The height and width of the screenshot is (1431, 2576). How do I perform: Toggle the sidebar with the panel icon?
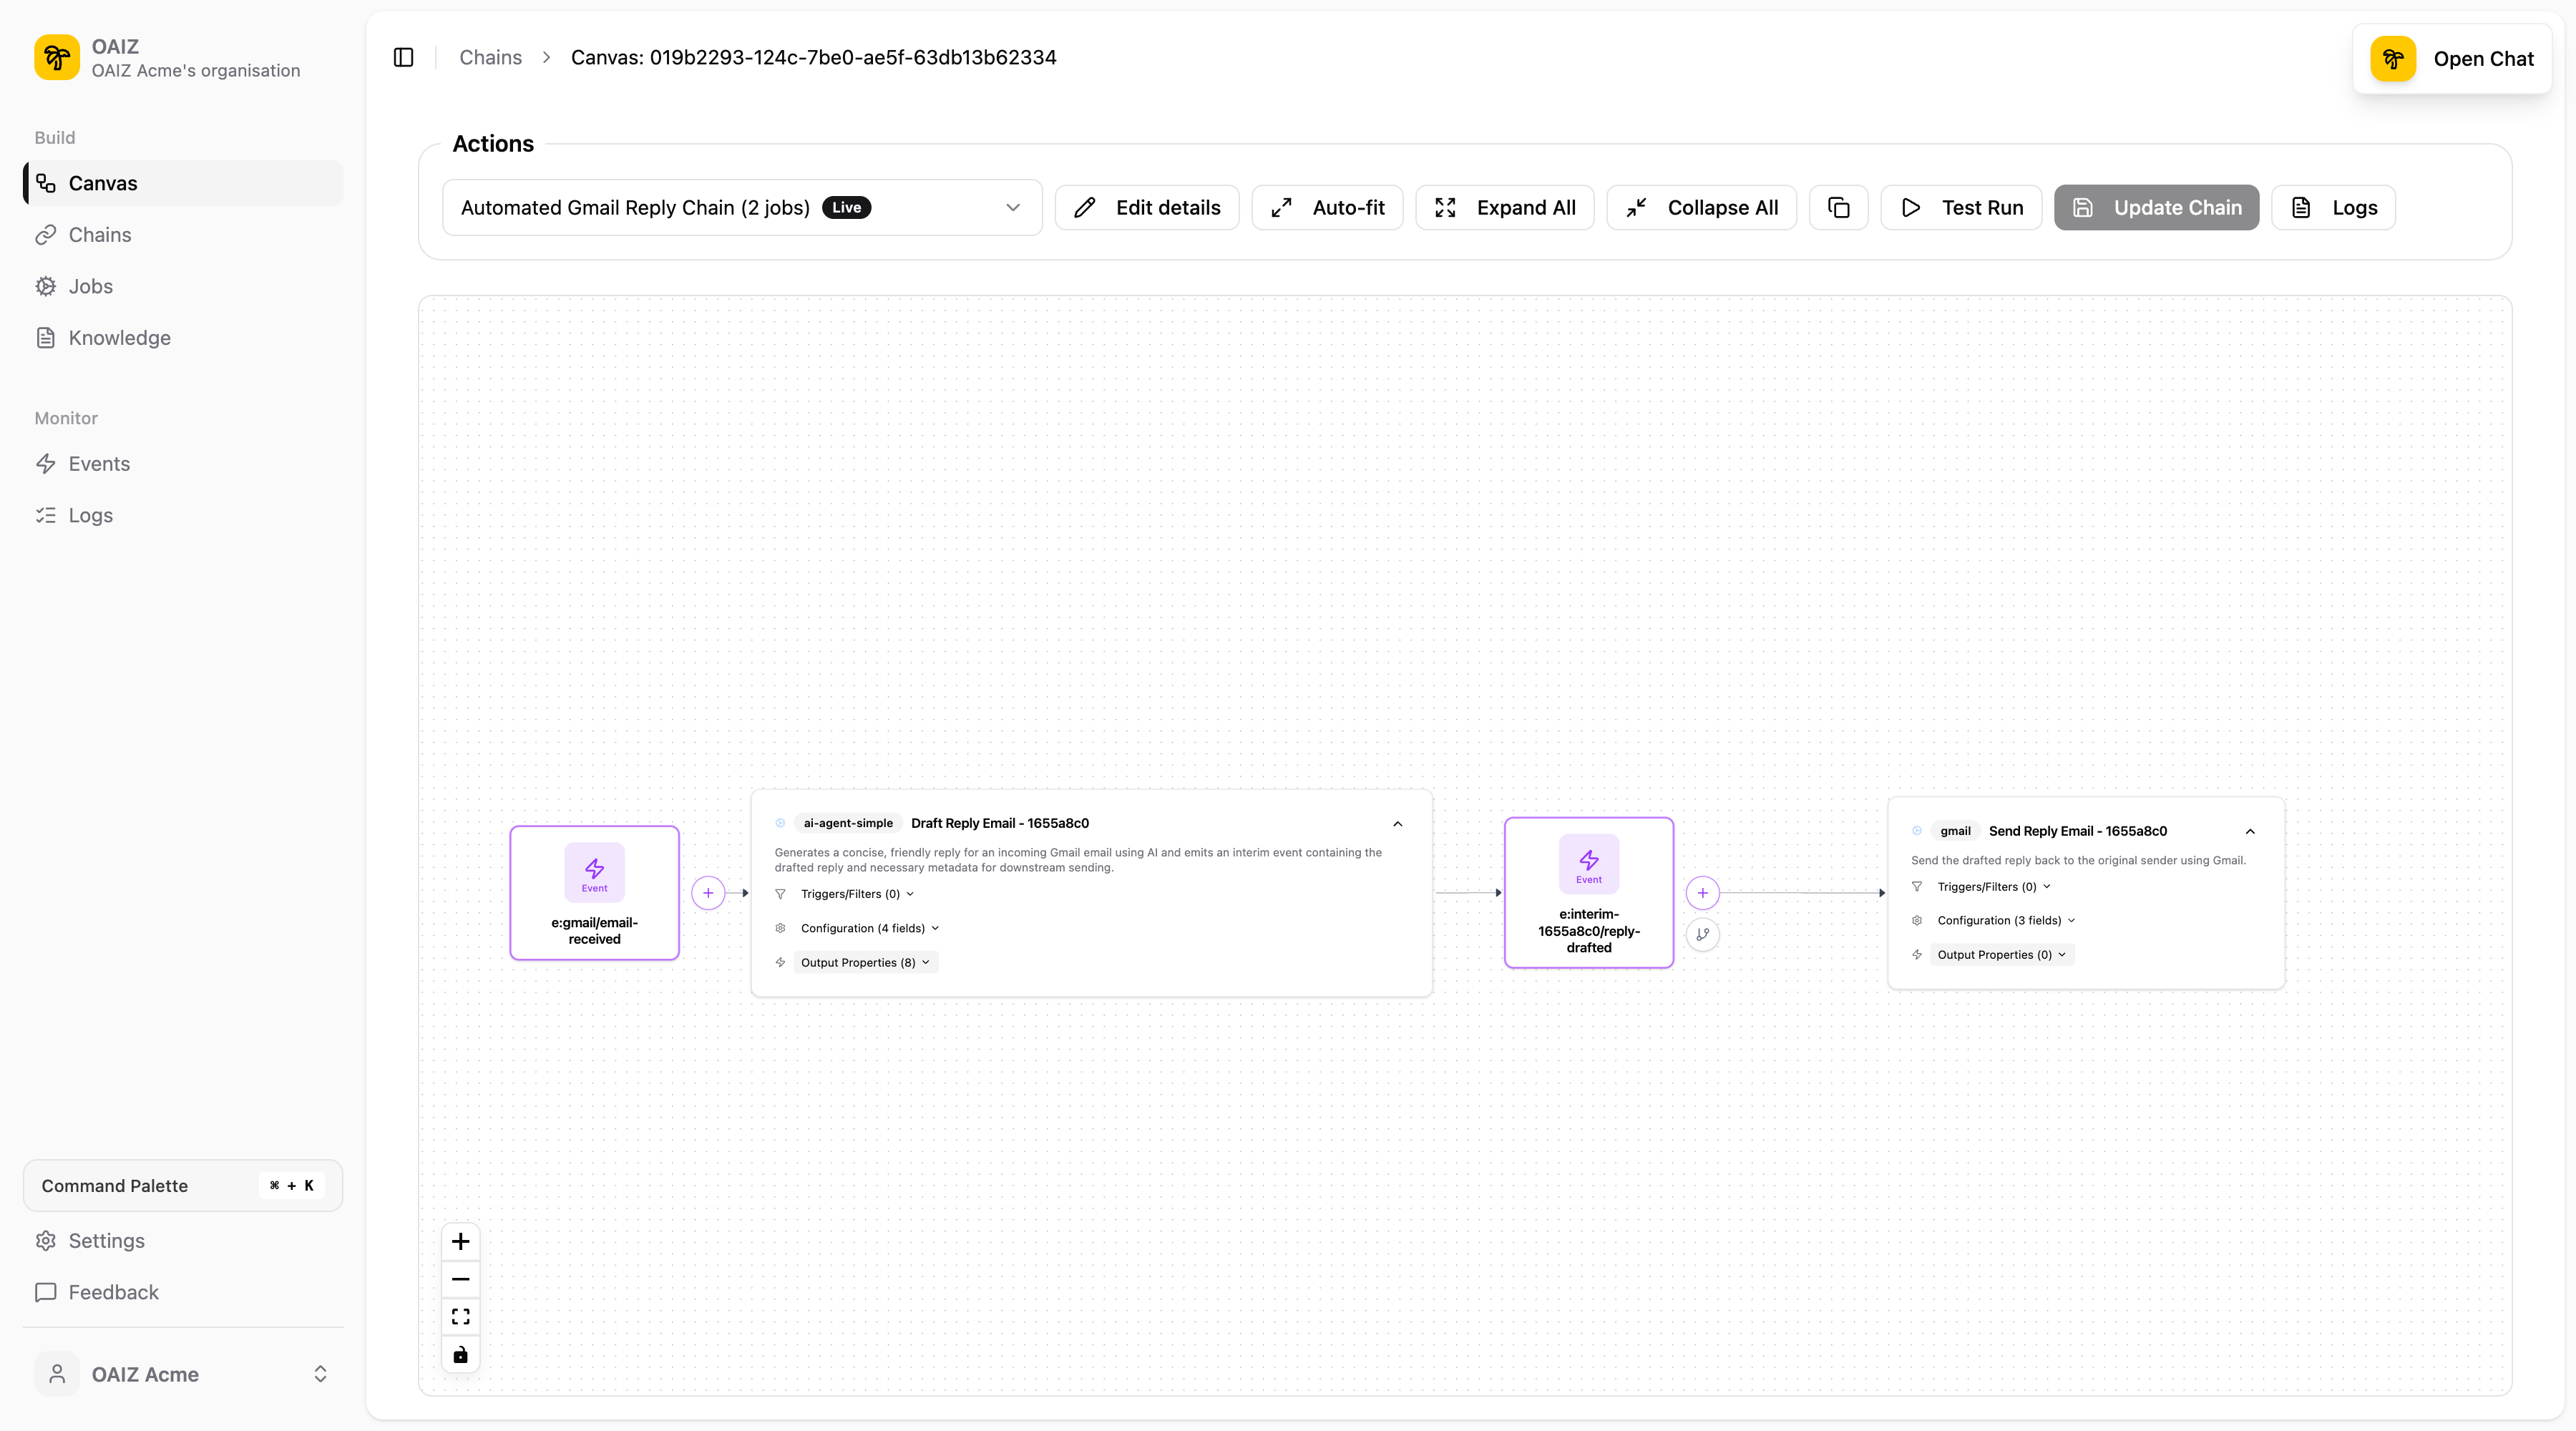[x=403, y=57]
